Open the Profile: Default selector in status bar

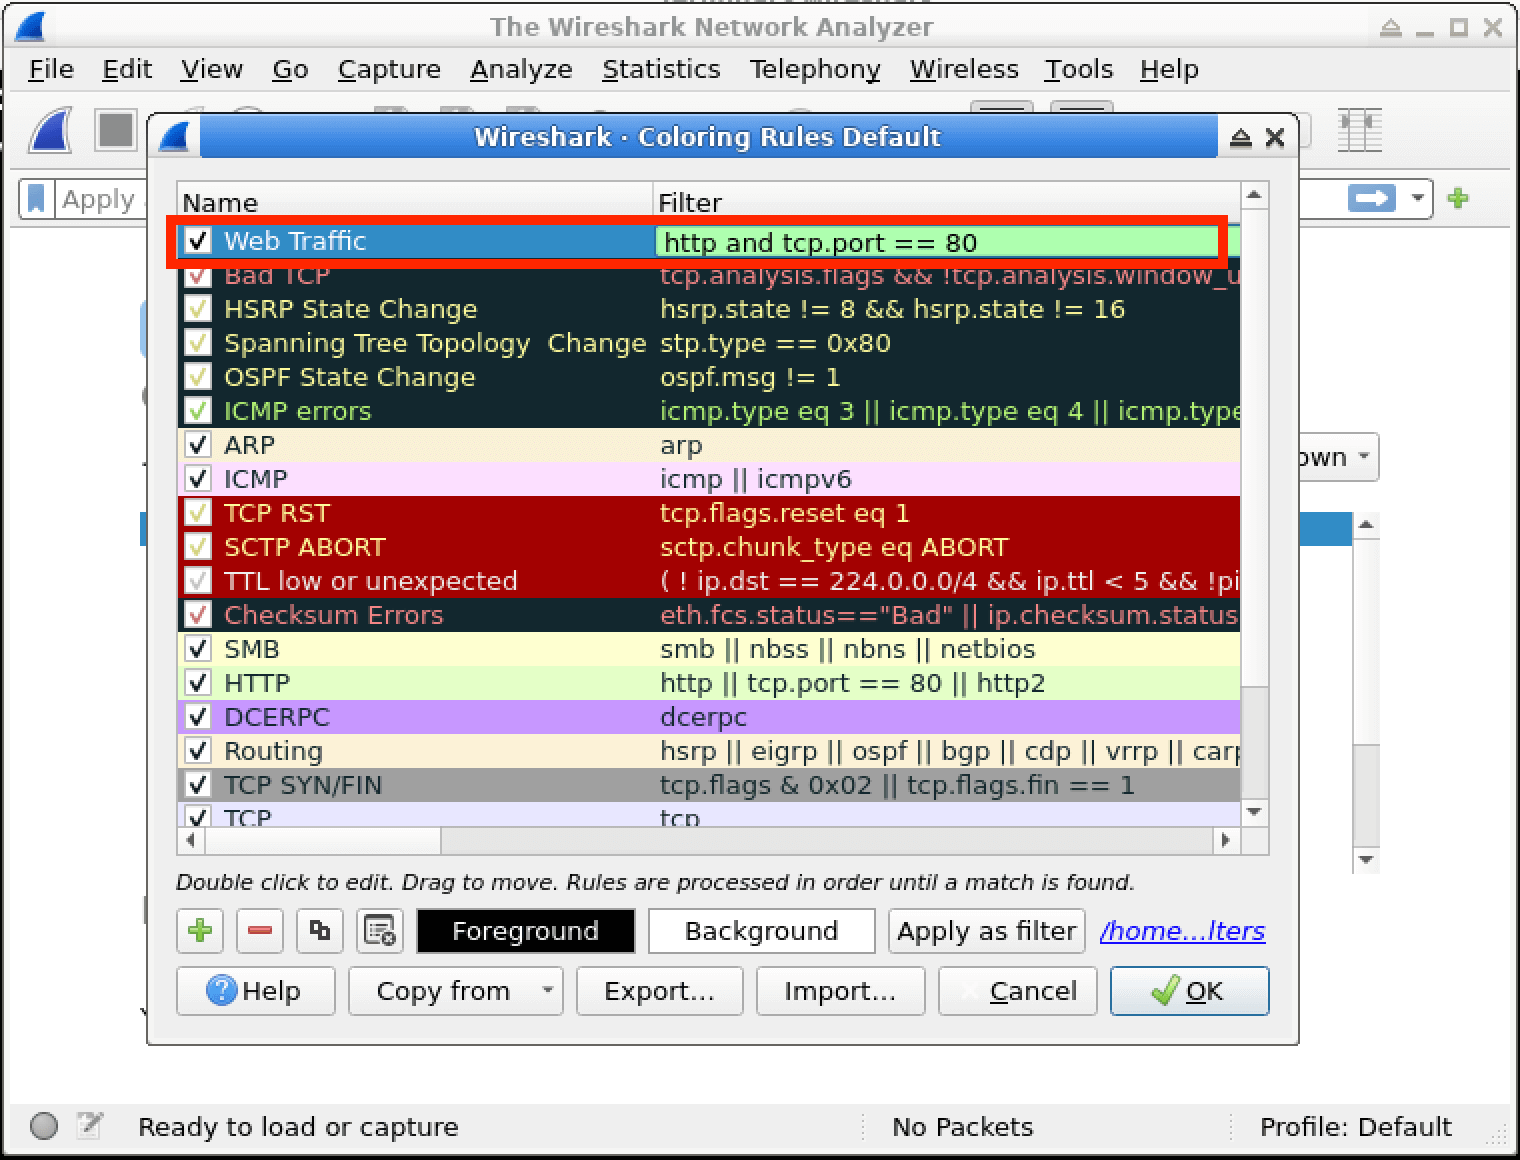[1354, 1127]
